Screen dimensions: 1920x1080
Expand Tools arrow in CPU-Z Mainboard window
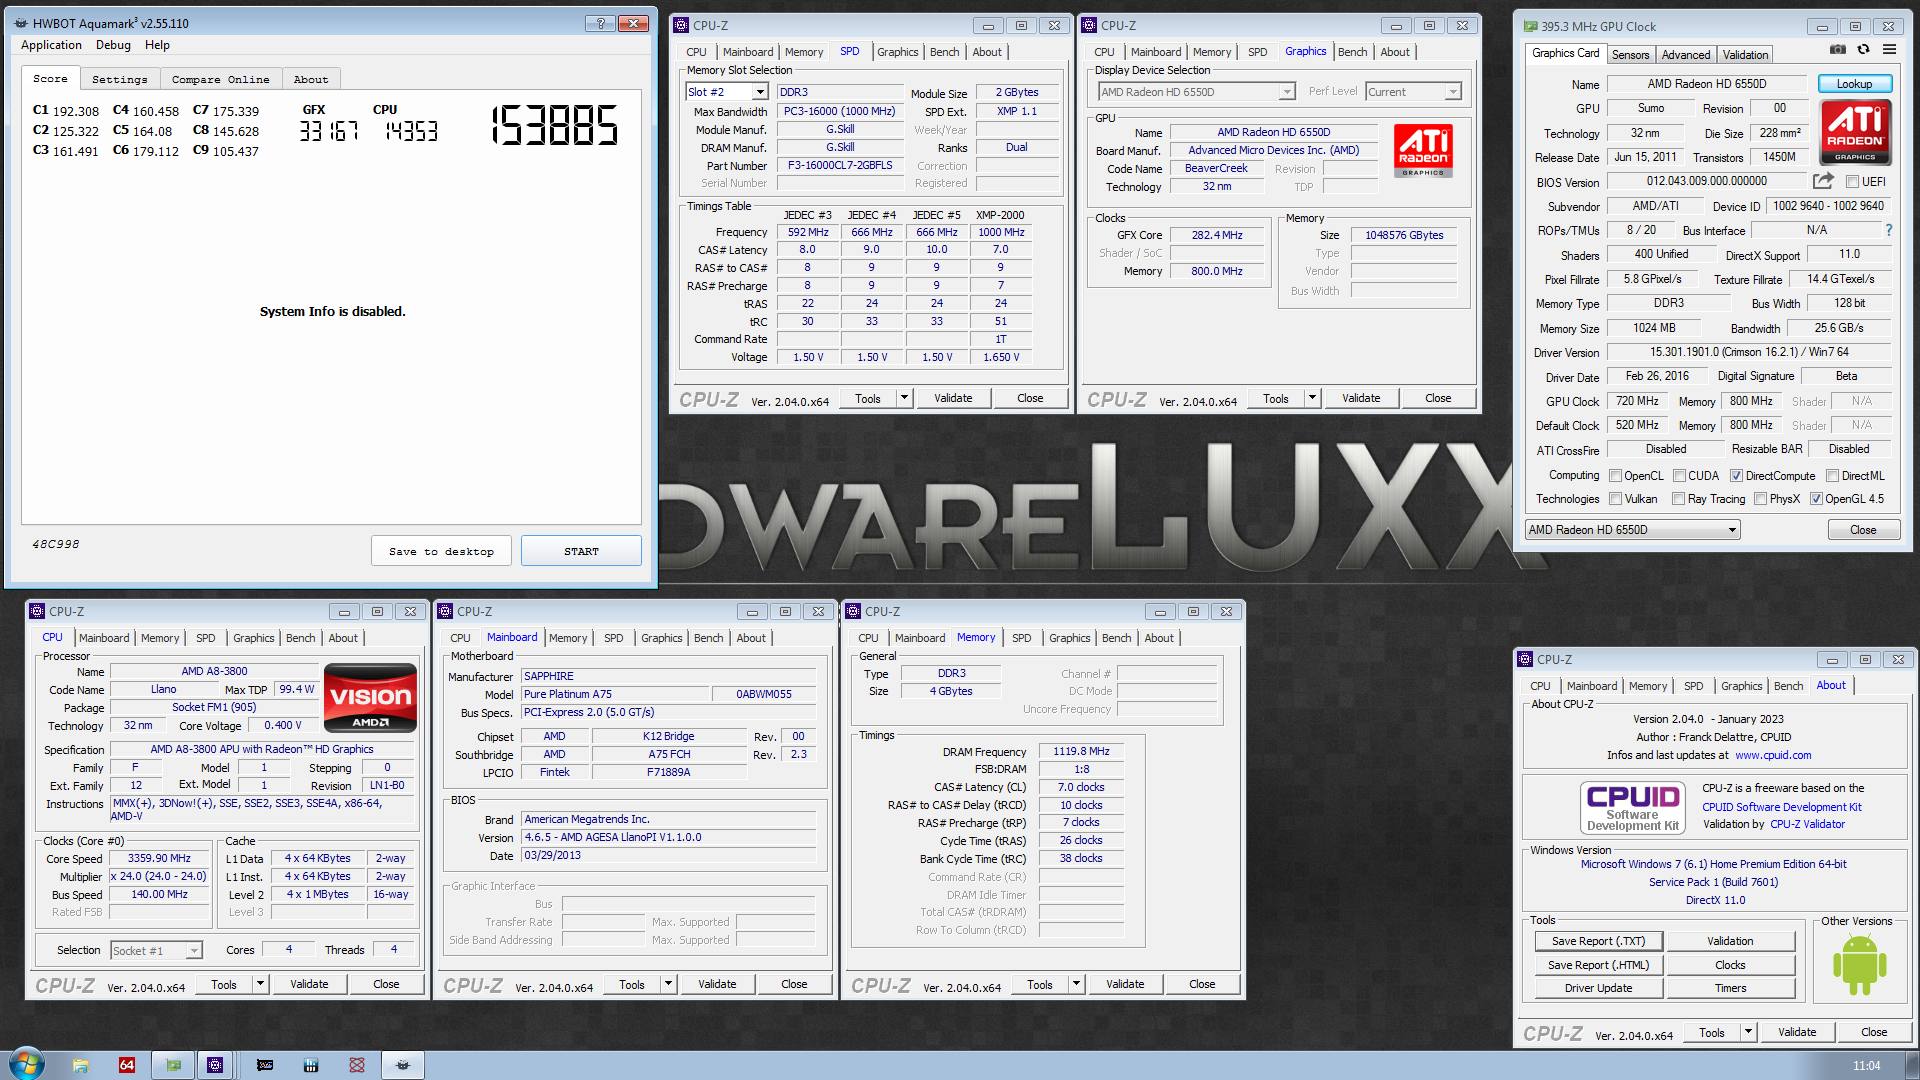668,984
